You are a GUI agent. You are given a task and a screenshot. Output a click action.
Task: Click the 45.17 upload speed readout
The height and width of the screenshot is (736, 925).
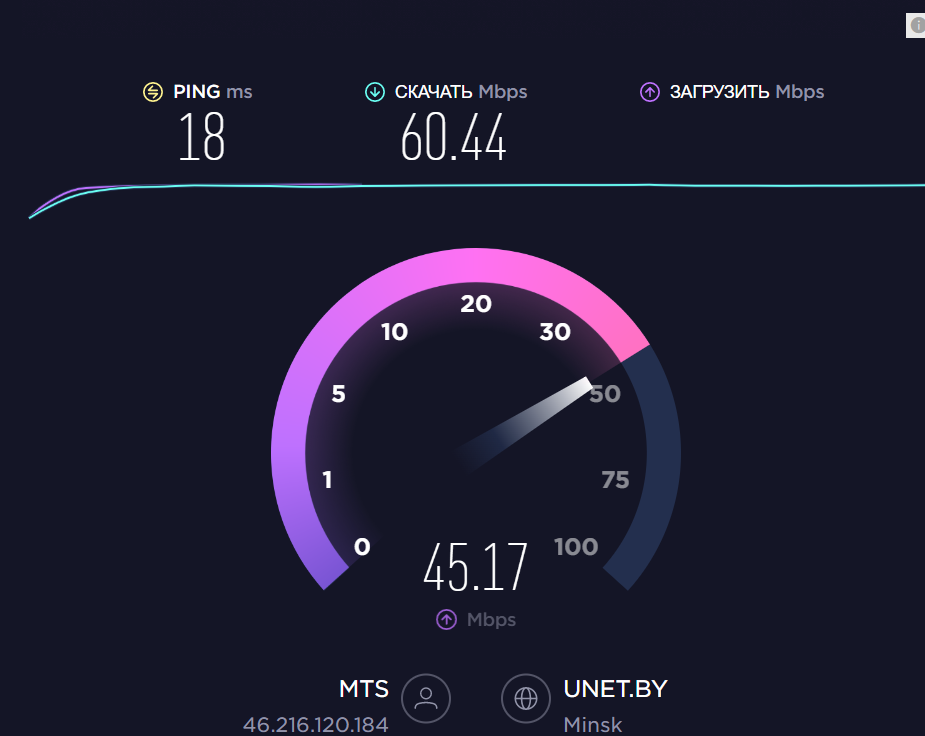click(x=475, y=567)
